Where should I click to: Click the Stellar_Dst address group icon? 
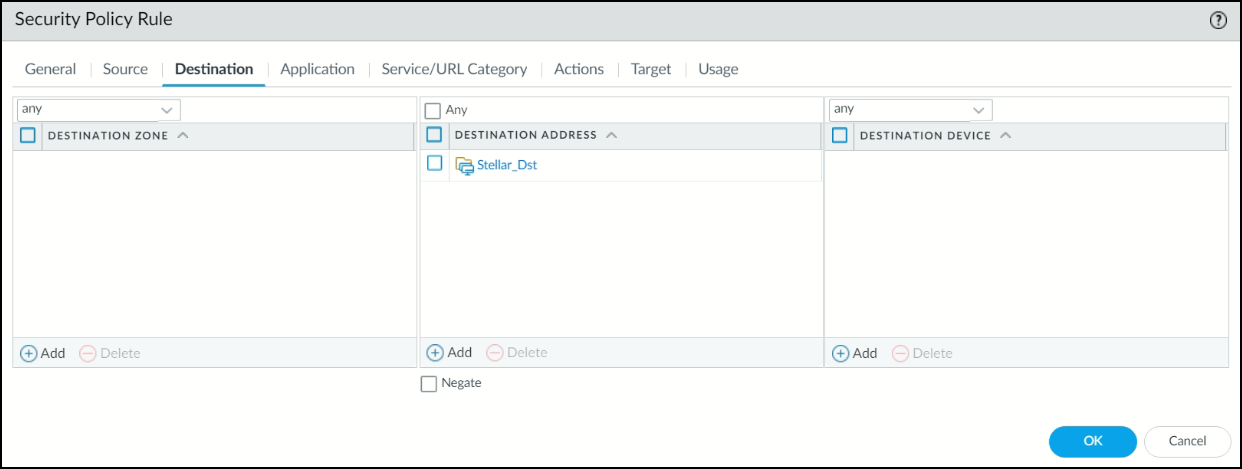click(464, 165)
